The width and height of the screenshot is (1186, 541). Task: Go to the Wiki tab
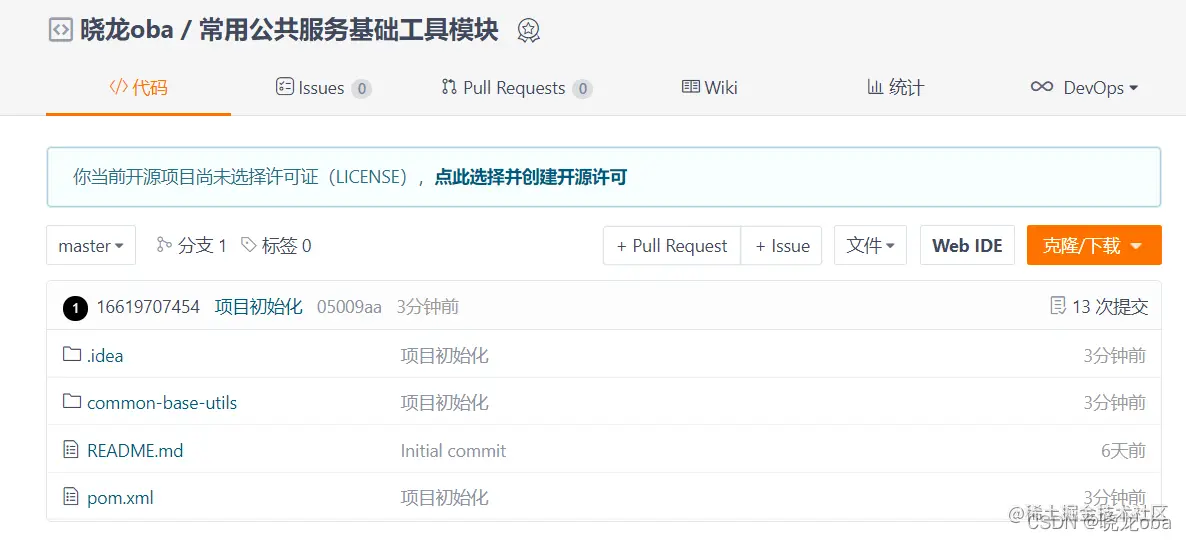709,88
